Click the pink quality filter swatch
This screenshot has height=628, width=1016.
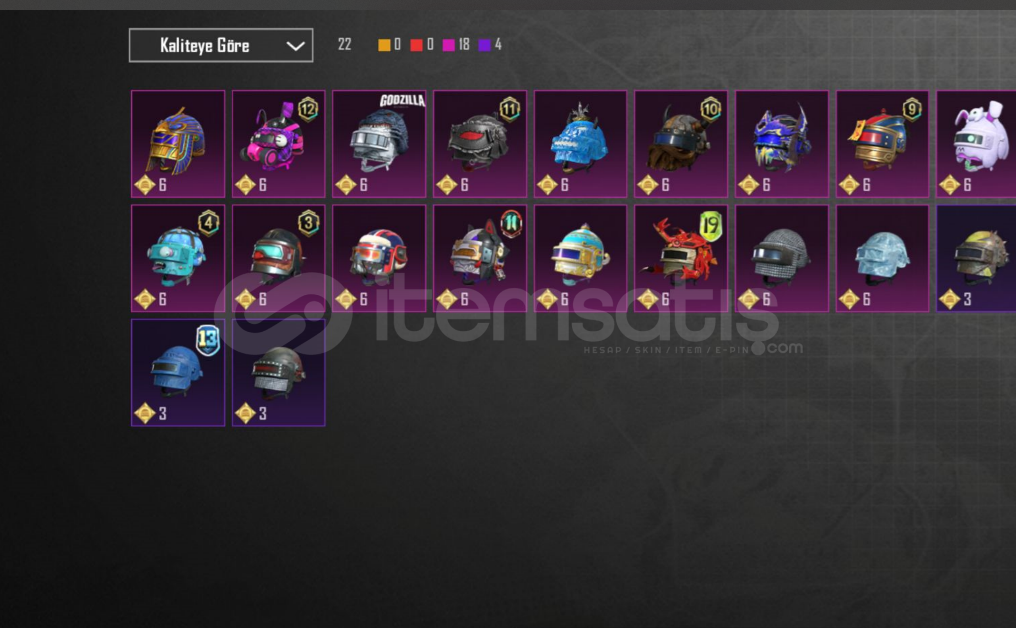tap(448, 45)
